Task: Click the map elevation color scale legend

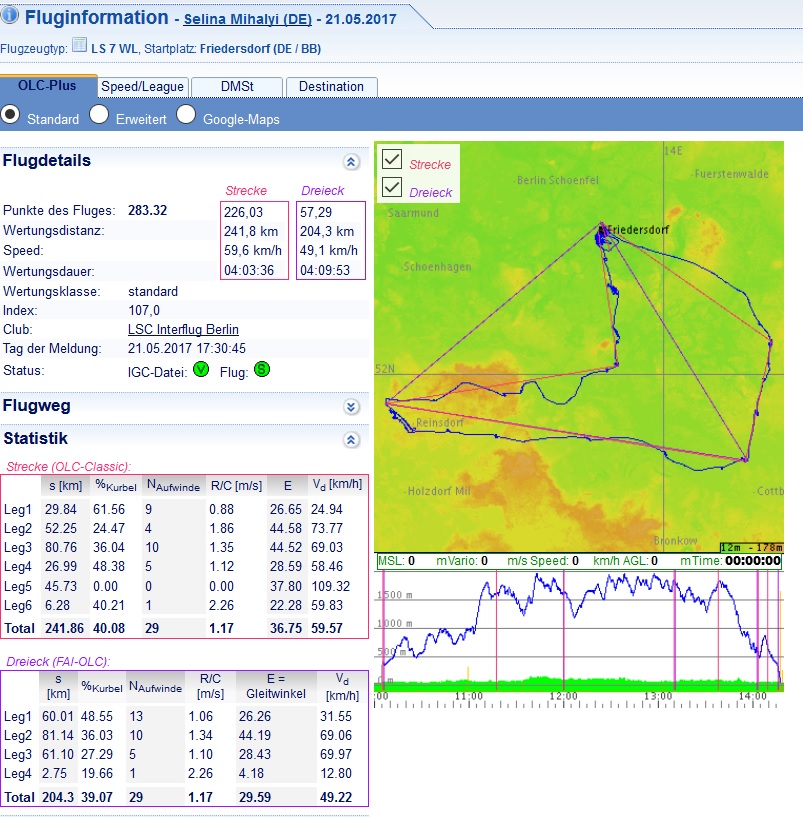Action: point(750,547)
